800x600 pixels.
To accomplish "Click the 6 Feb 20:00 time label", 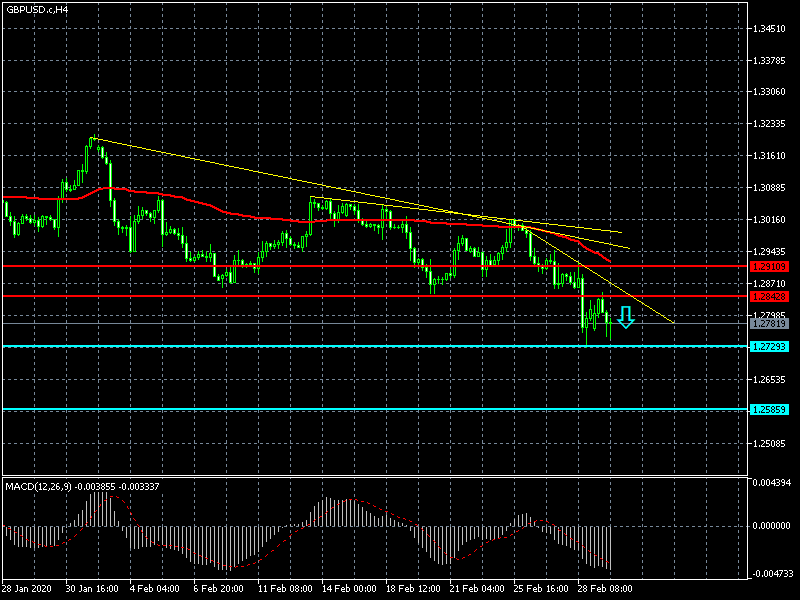I will click(x=218, y=588).
